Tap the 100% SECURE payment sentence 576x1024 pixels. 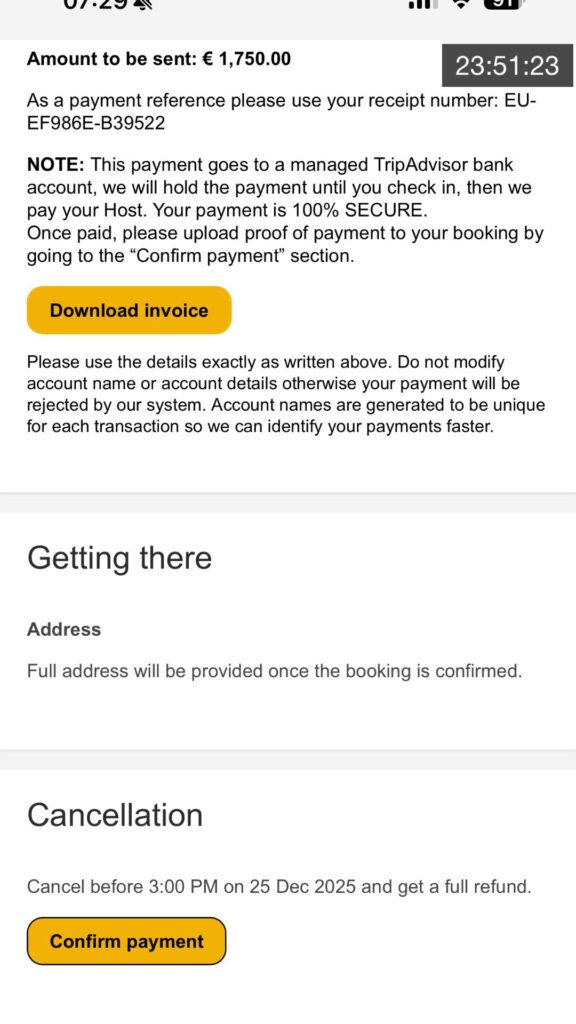pos(290,211)
